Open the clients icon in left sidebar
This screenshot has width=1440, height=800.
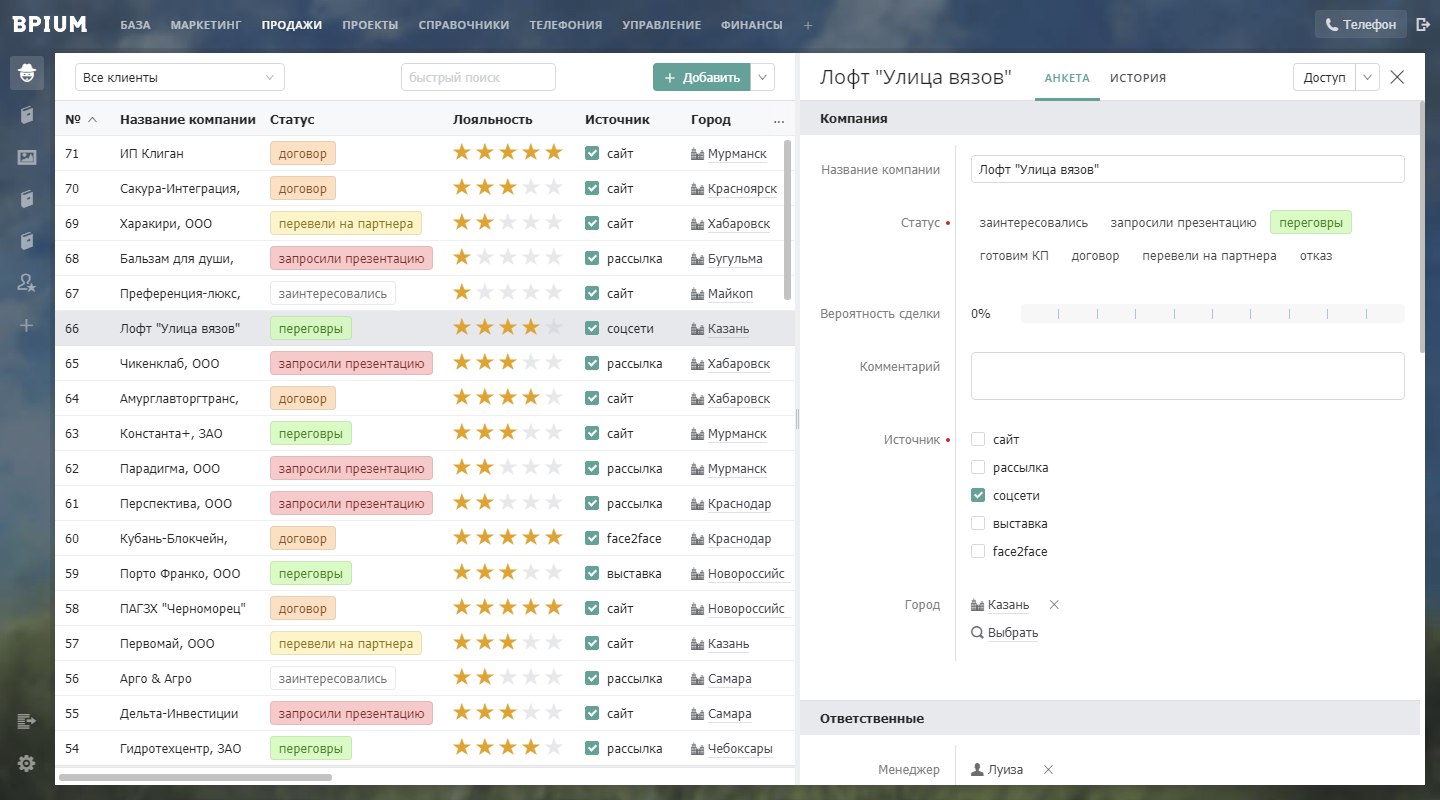click(27, 72)
